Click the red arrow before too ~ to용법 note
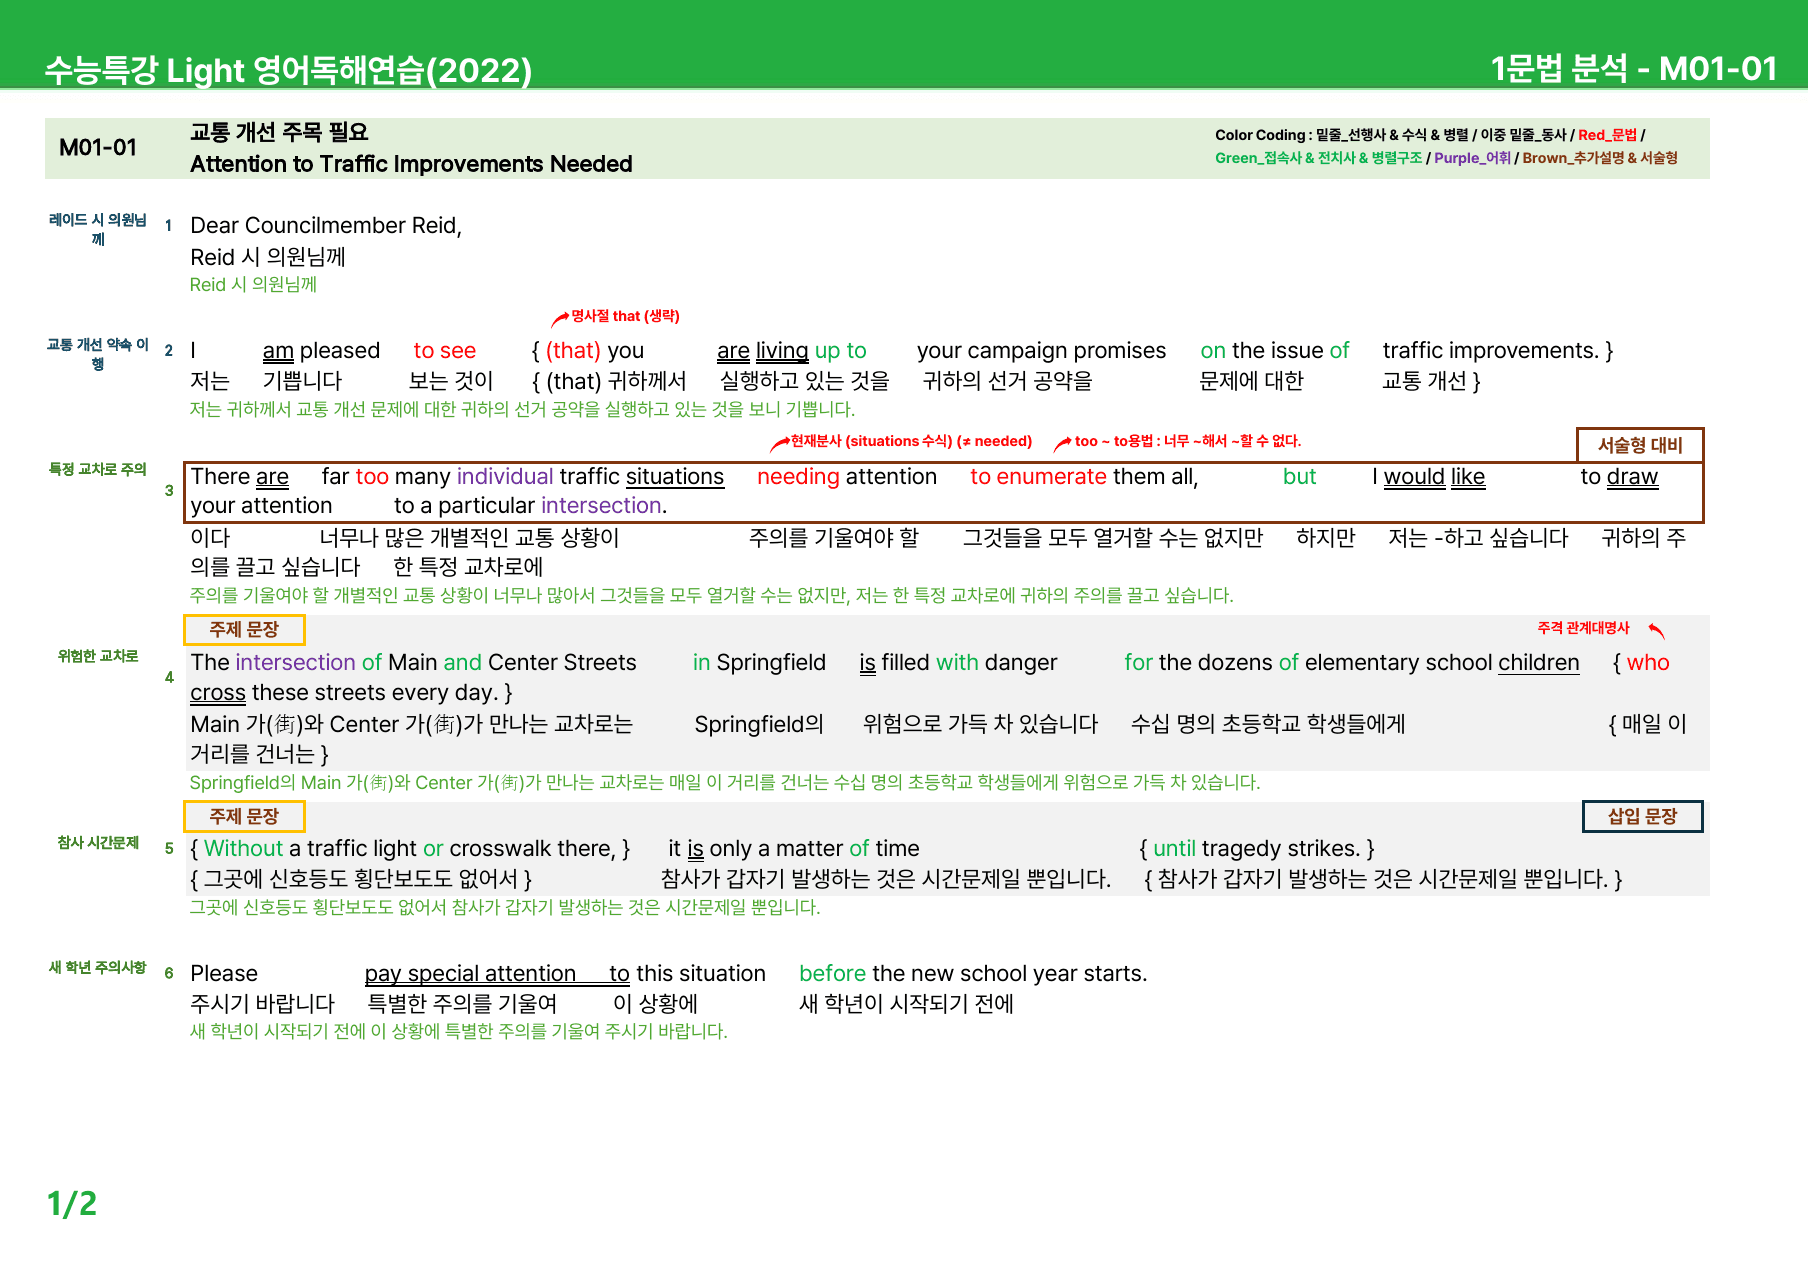Viewport: 1809px width, 1278px height. click(1063, 443)
